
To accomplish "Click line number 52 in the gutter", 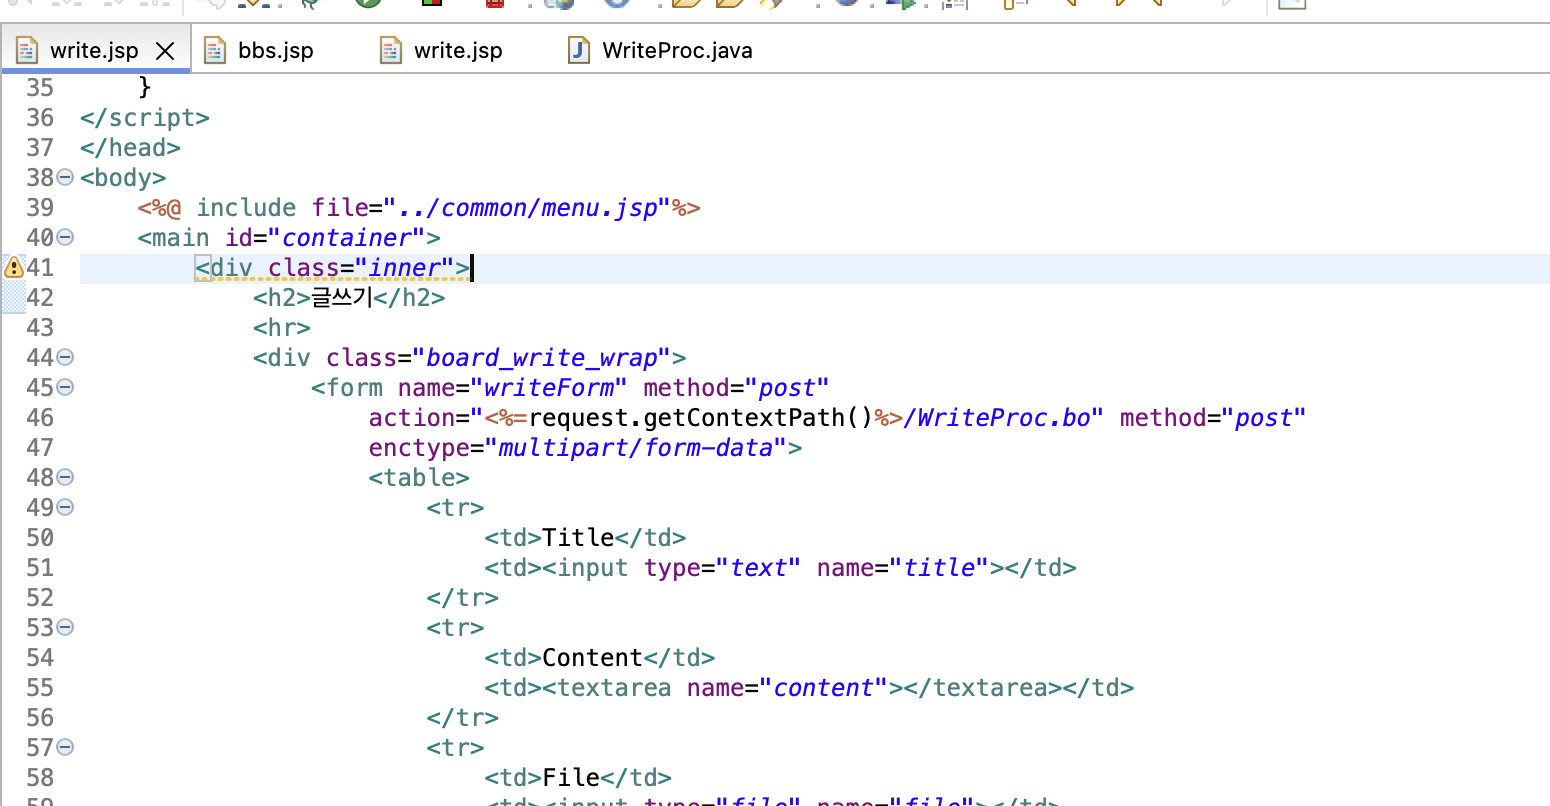I will coord(40,598).
